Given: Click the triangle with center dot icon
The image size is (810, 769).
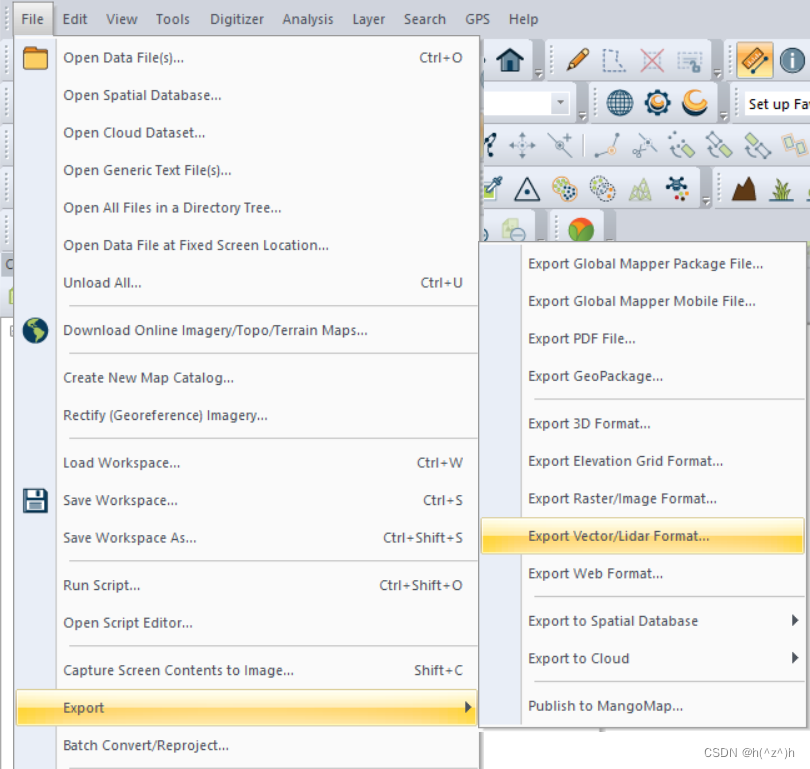Looking at the screenshot, I should (527, 189).
